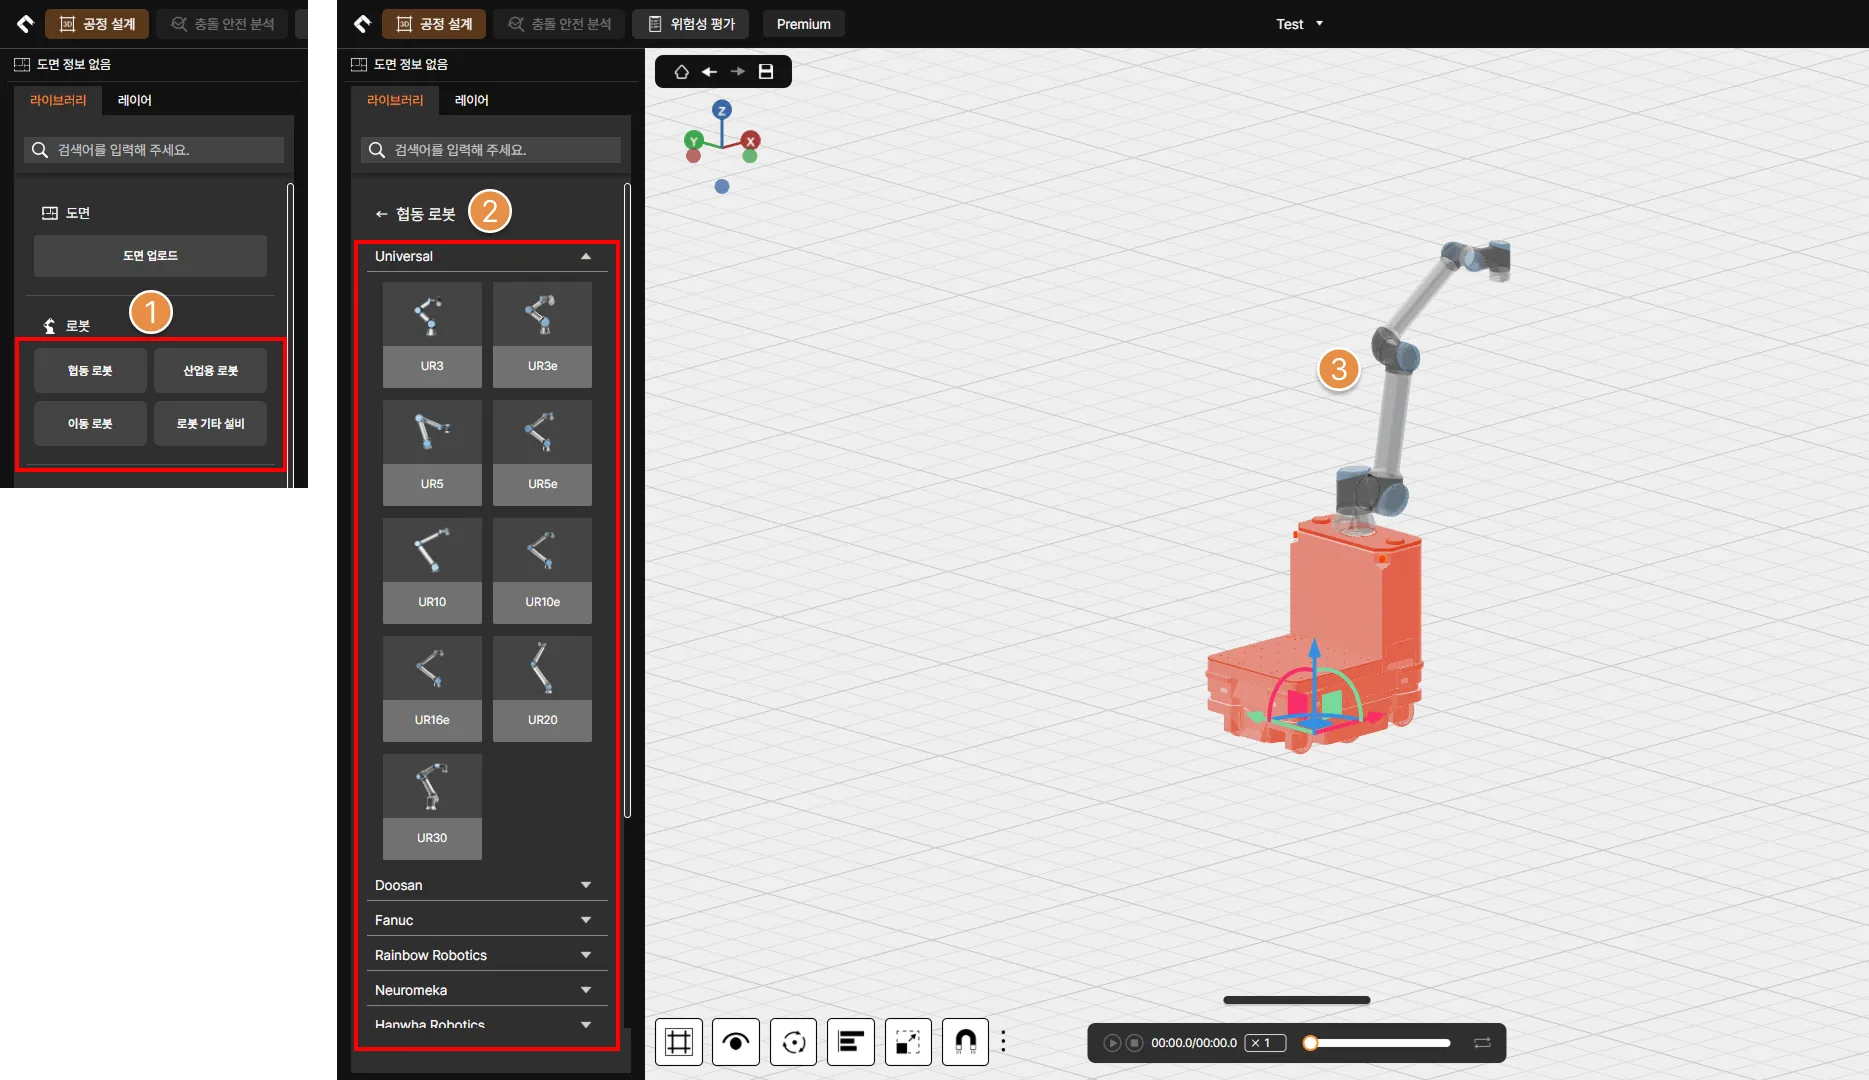Click the search field in left inset panel
The width and height of the screenshot is (1869, 1080).
click(x=154, y=150)
